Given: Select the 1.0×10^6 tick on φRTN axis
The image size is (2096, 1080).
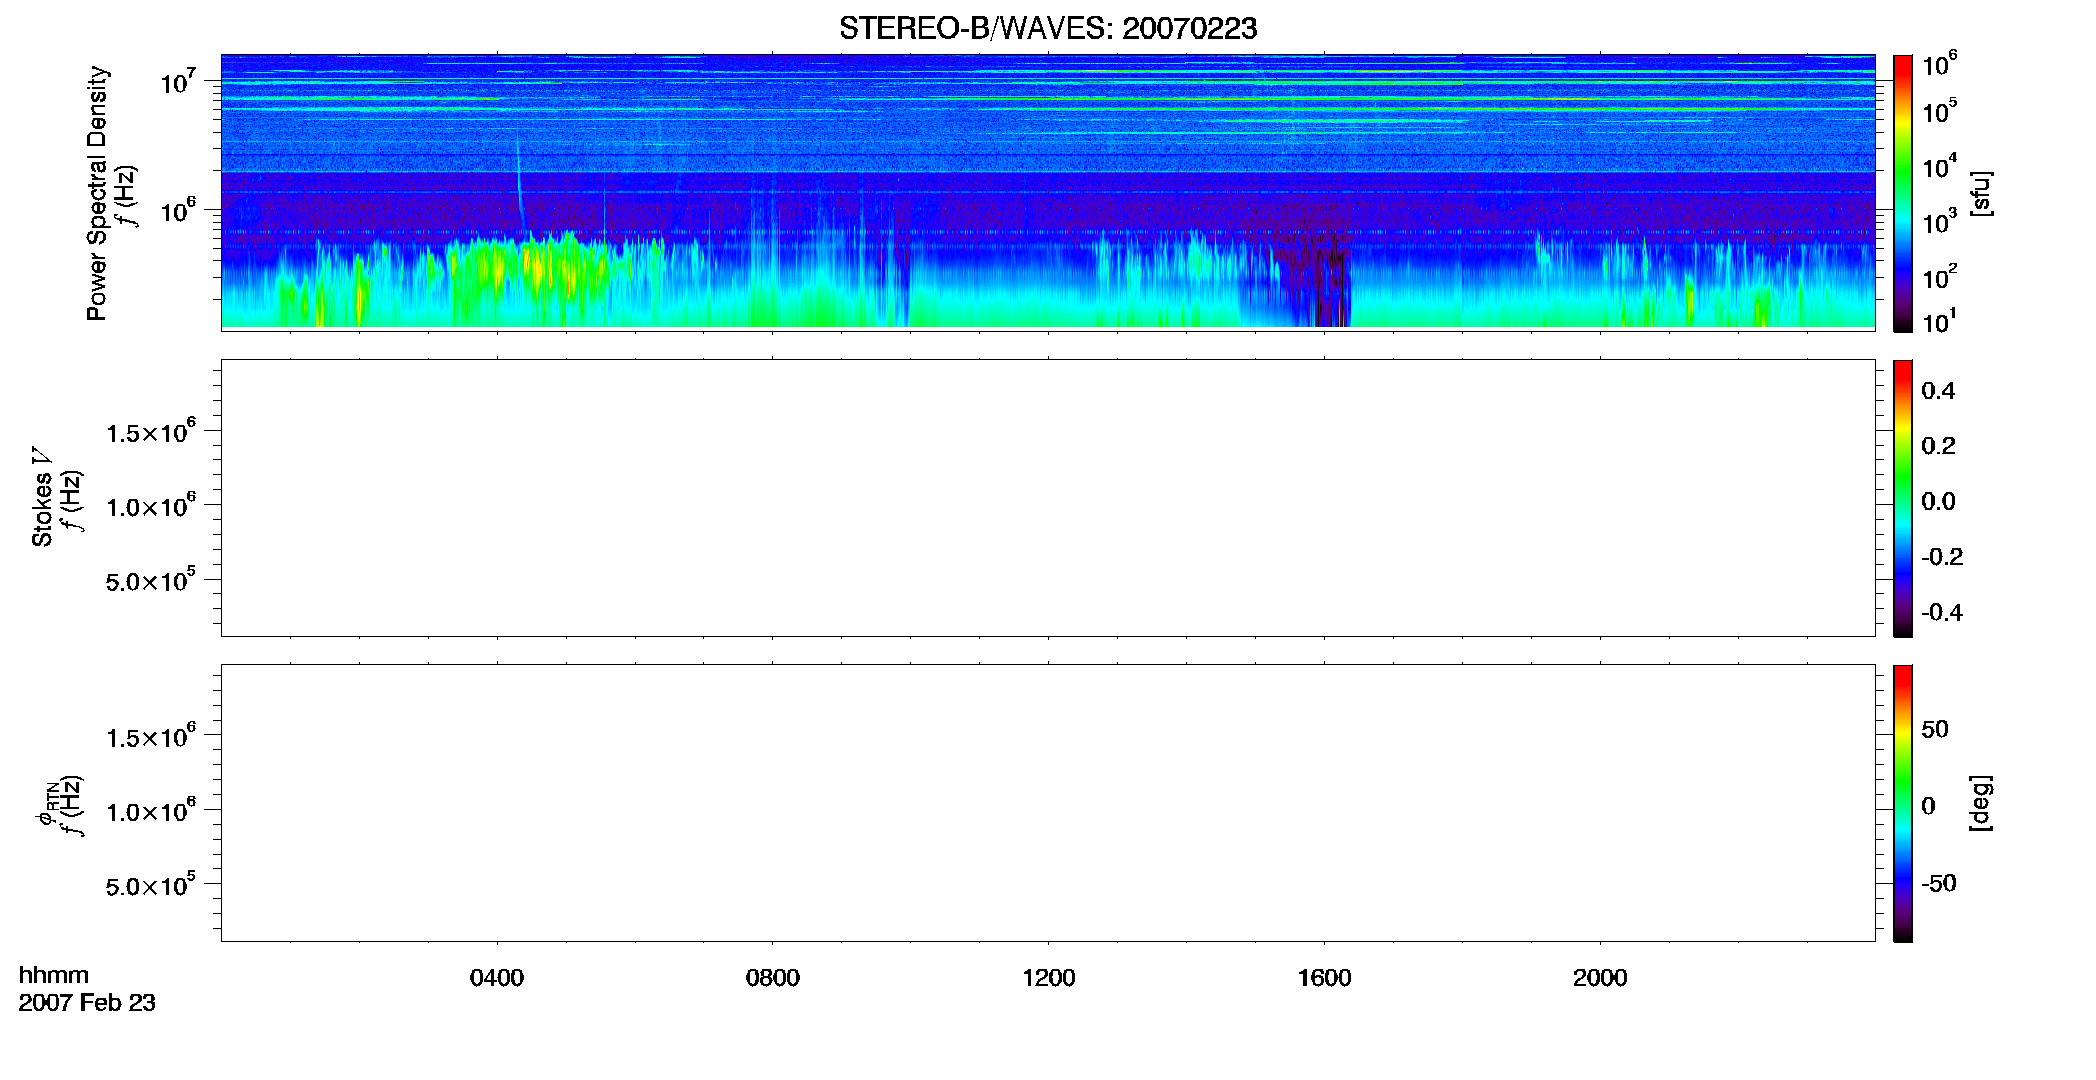Looking at the screenshot, I should pyautogui.click(x=151, y=811).
